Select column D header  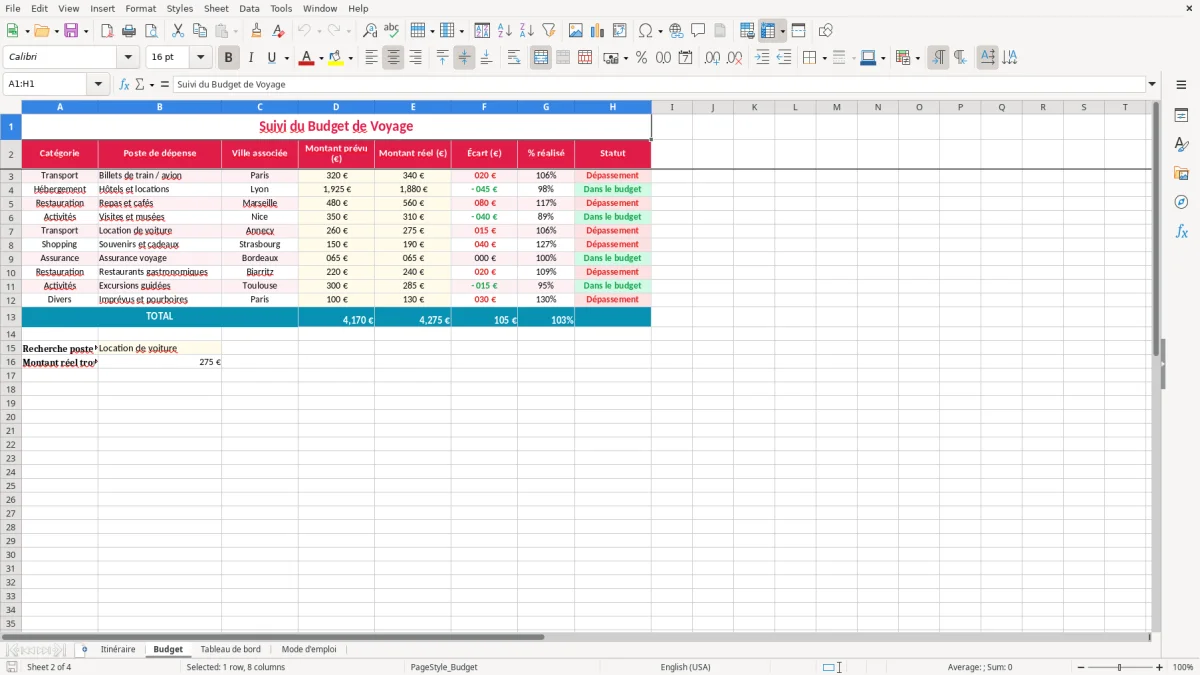tap(336, 107)
